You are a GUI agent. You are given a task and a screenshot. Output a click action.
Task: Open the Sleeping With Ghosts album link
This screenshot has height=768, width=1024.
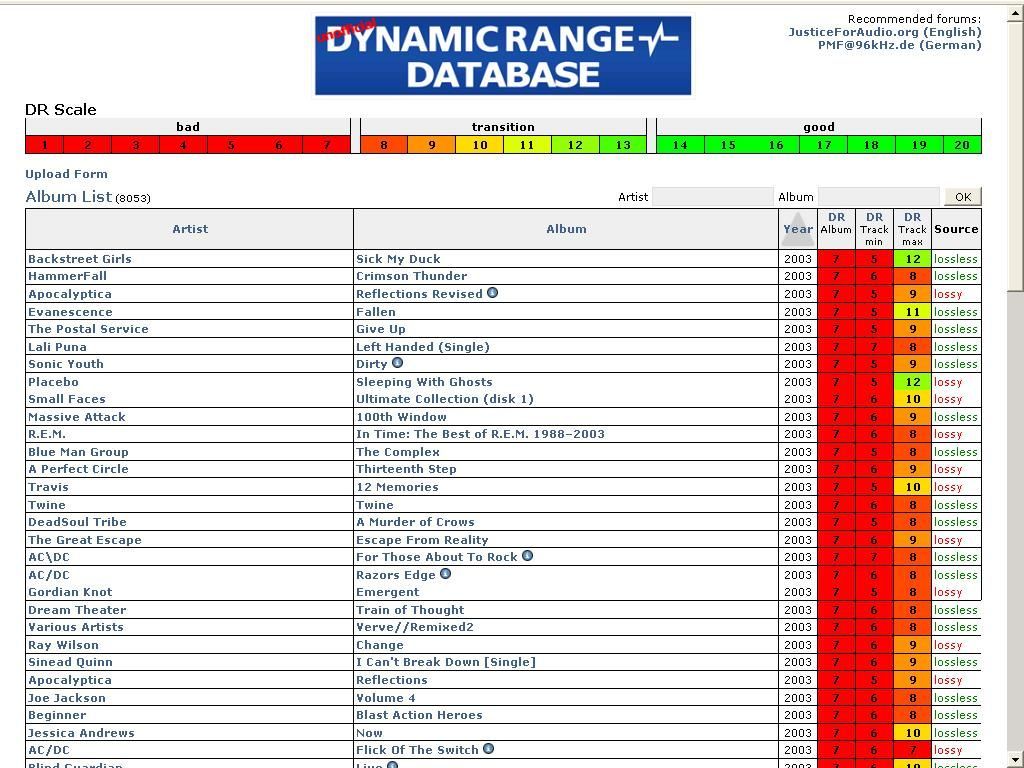point(424,382)
